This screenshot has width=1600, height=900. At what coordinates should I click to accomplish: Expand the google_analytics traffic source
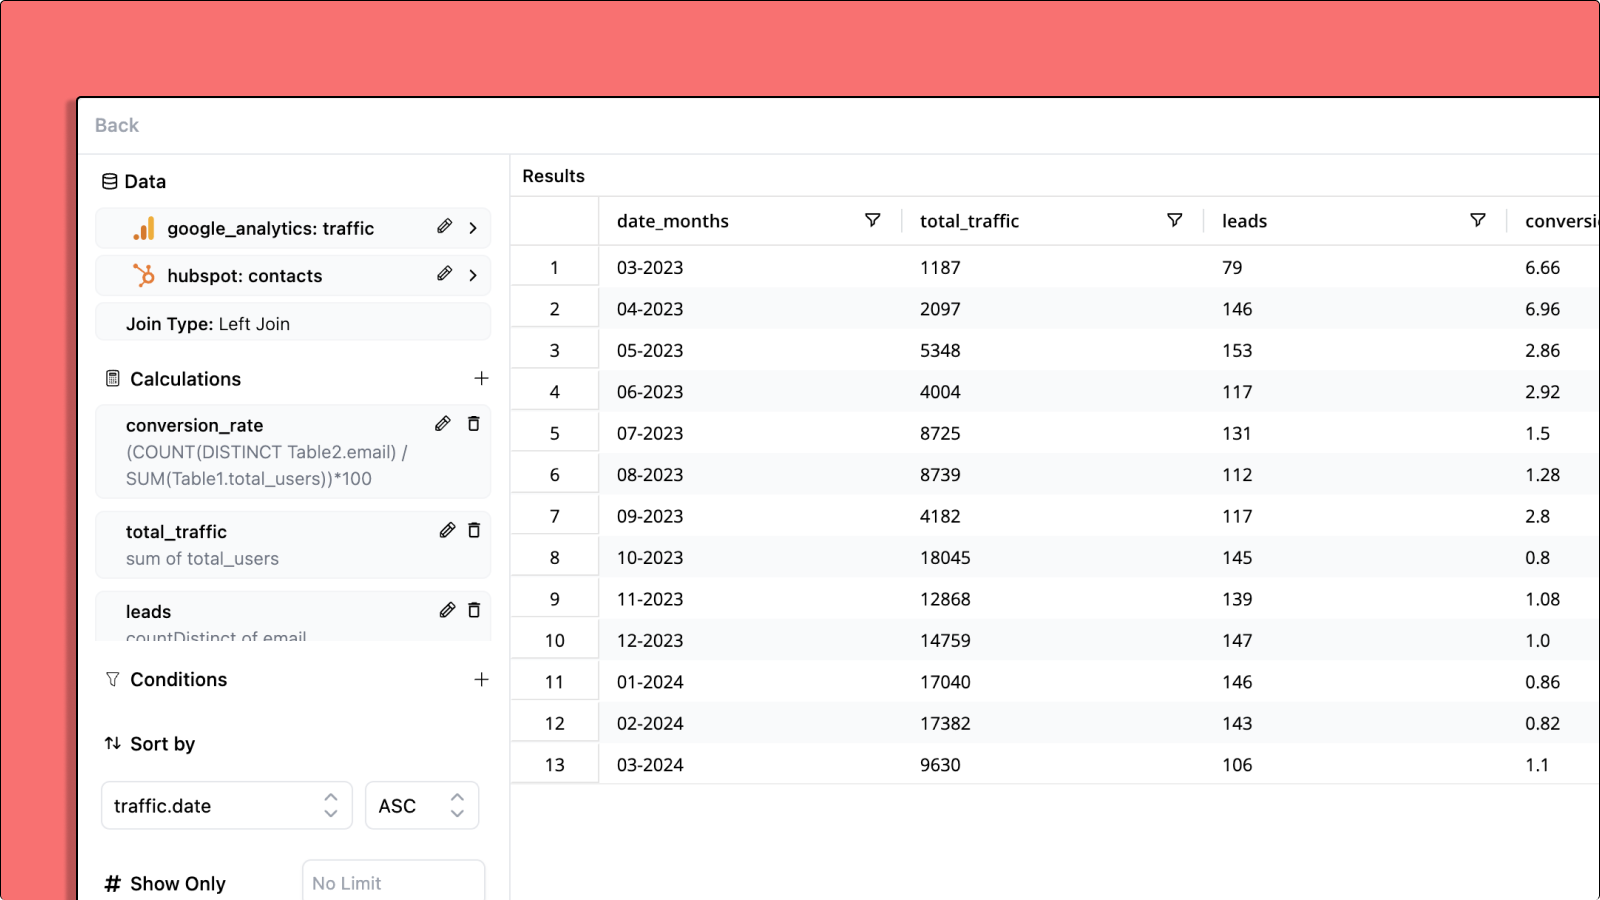(x=473, y=228)
